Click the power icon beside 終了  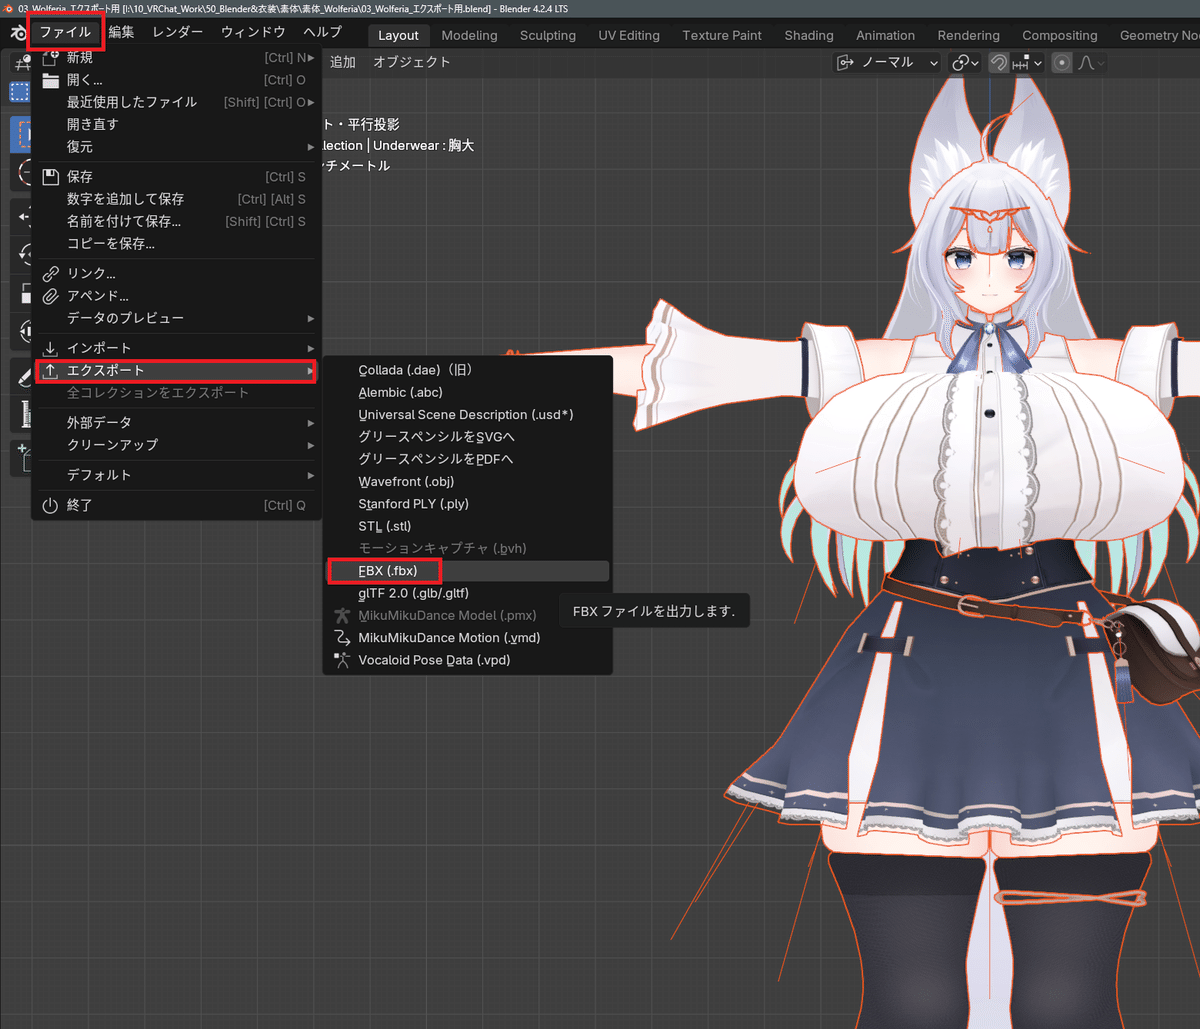pyautogui.click(x=50, y=505)
